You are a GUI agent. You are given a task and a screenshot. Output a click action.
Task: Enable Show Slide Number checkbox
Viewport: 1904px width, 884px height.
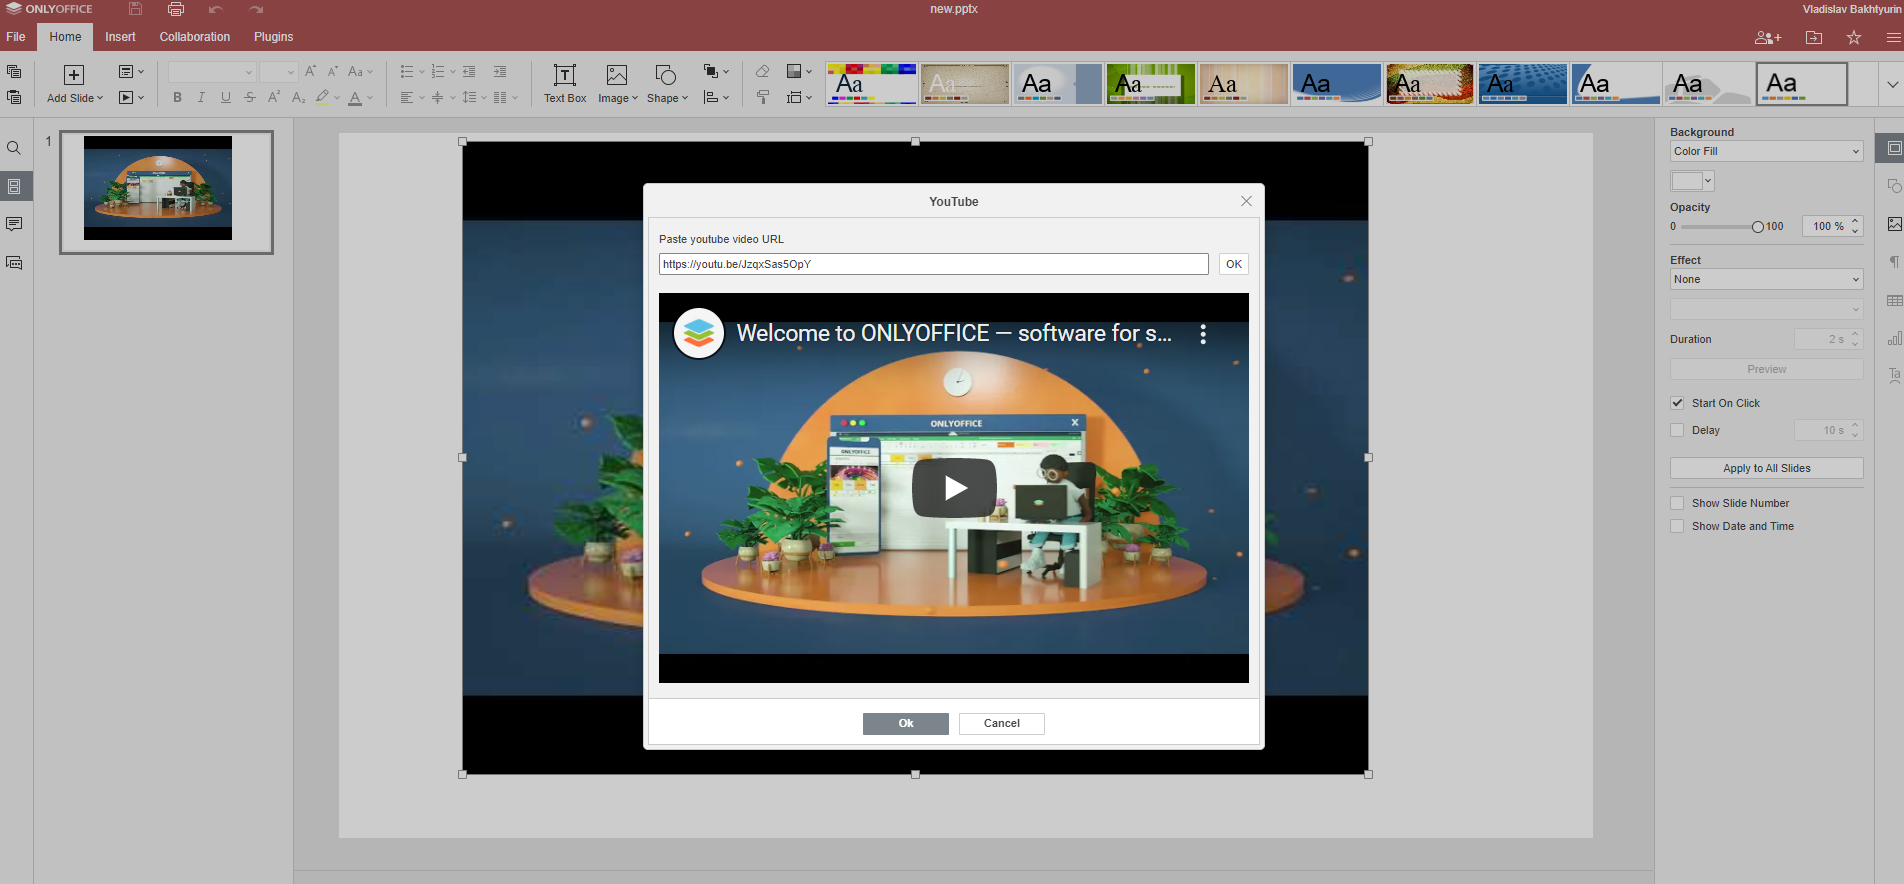coord(1678,503)
